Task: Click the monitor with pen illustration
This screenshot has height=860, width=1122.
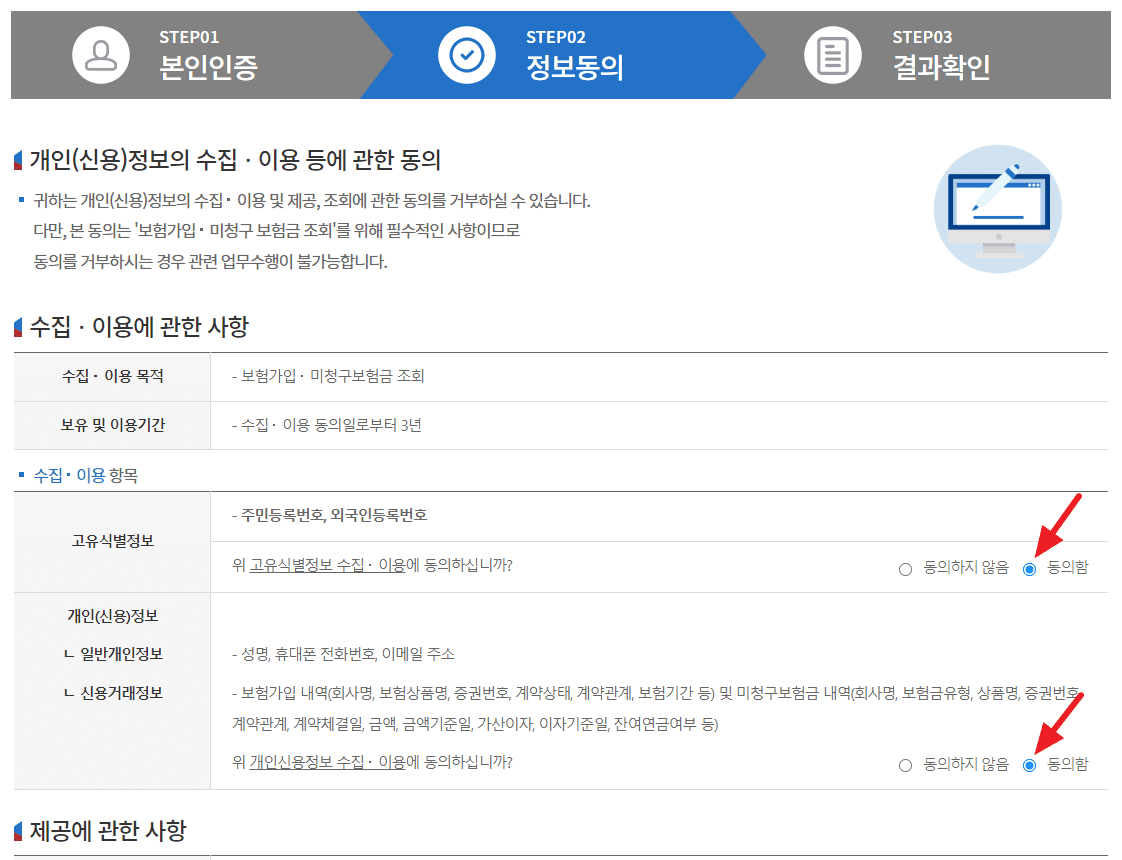Action: (x=997, y=209)
